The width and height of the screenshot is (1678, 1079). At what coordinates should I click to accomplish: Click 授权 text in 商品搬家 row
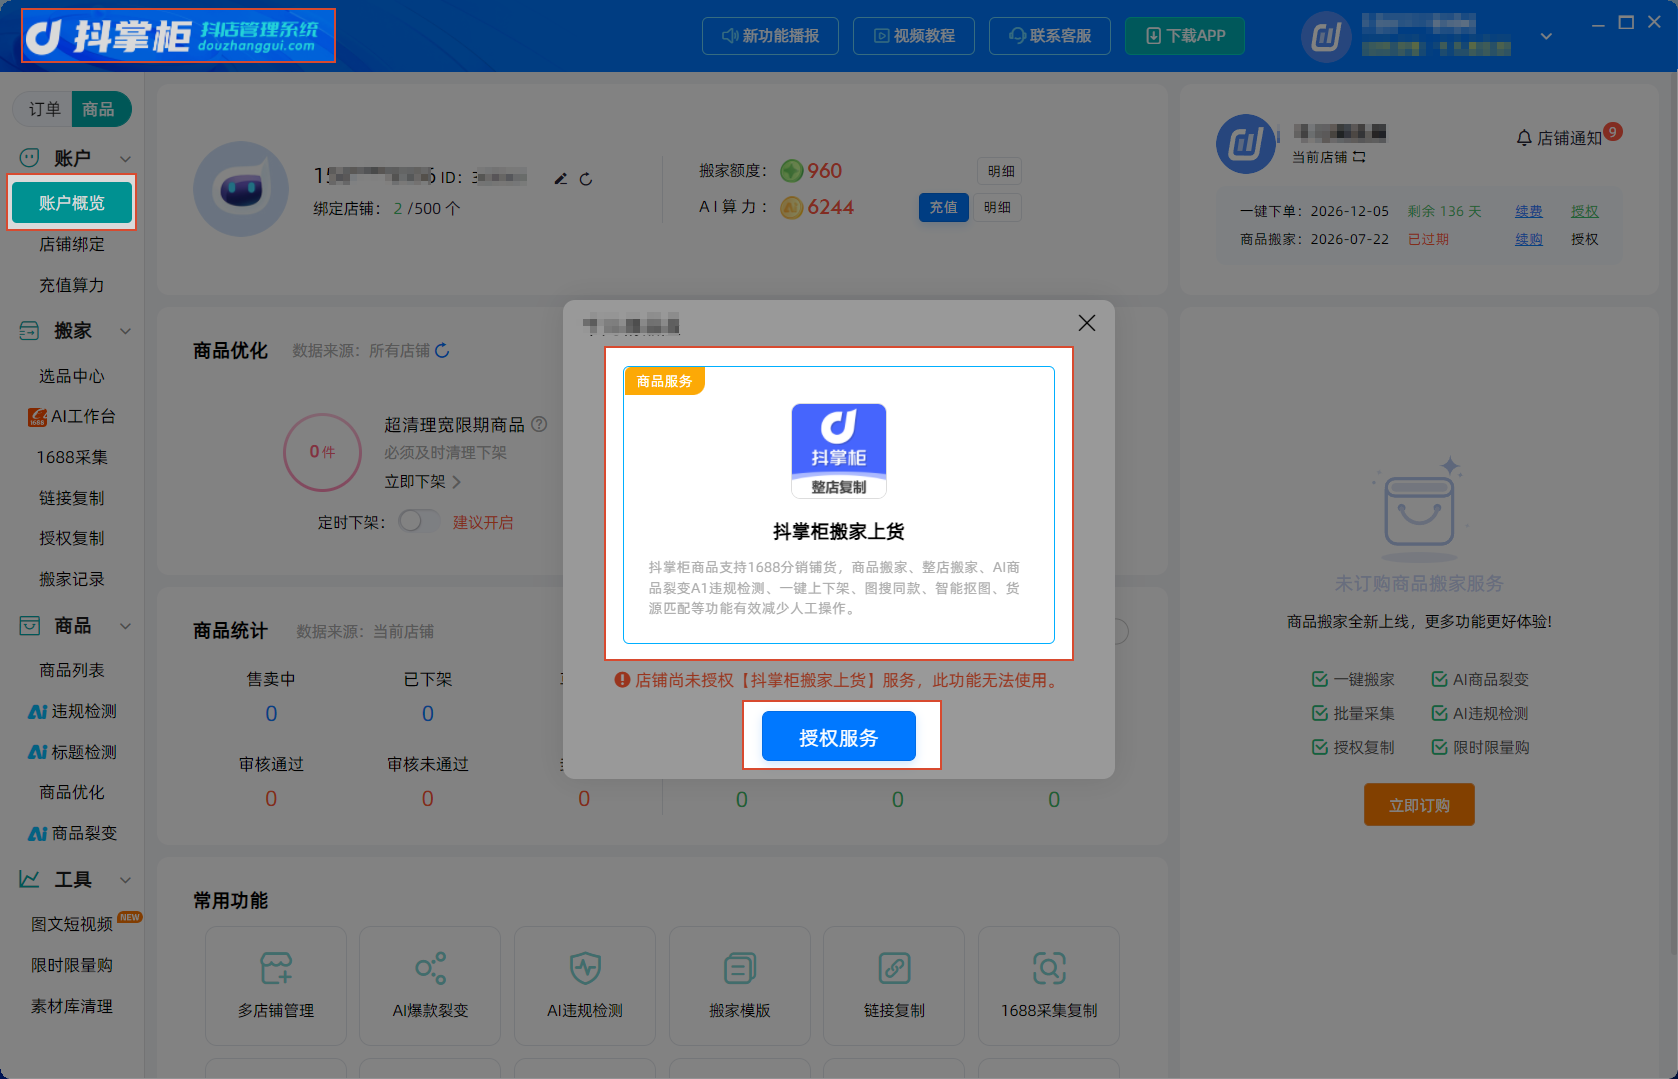(x=1585, y=239)
